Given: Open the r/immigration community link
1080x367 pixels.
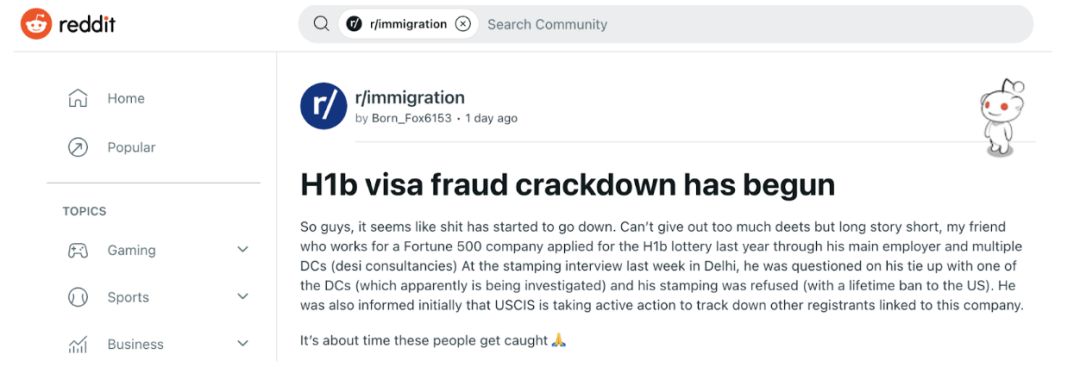Looking at the screenshot, I should click(x=410, y=97).
